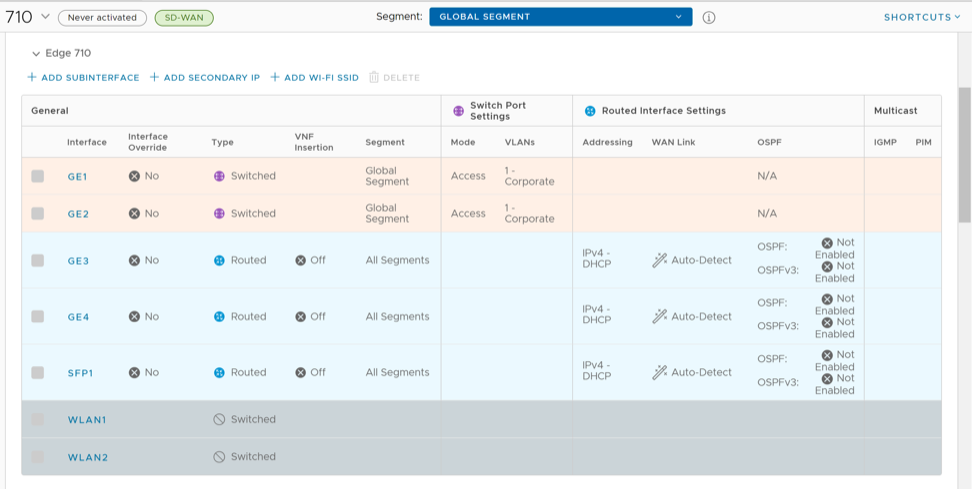This screenshot has height=489, width=972.
Task: Click the Routed type icon in GE4 row
Action: [219, 316]
